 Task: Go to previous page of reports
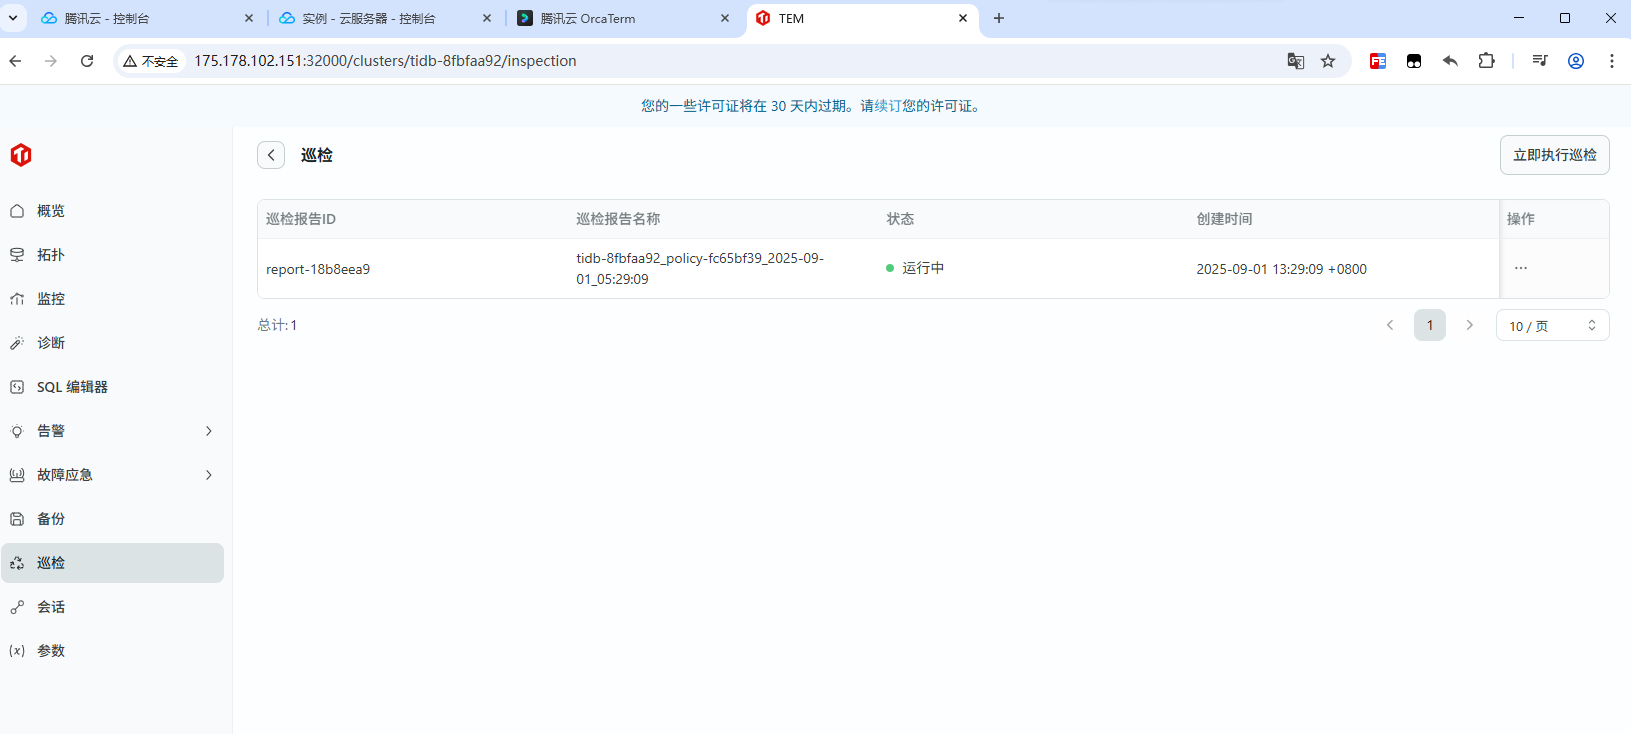point(1390,325)
